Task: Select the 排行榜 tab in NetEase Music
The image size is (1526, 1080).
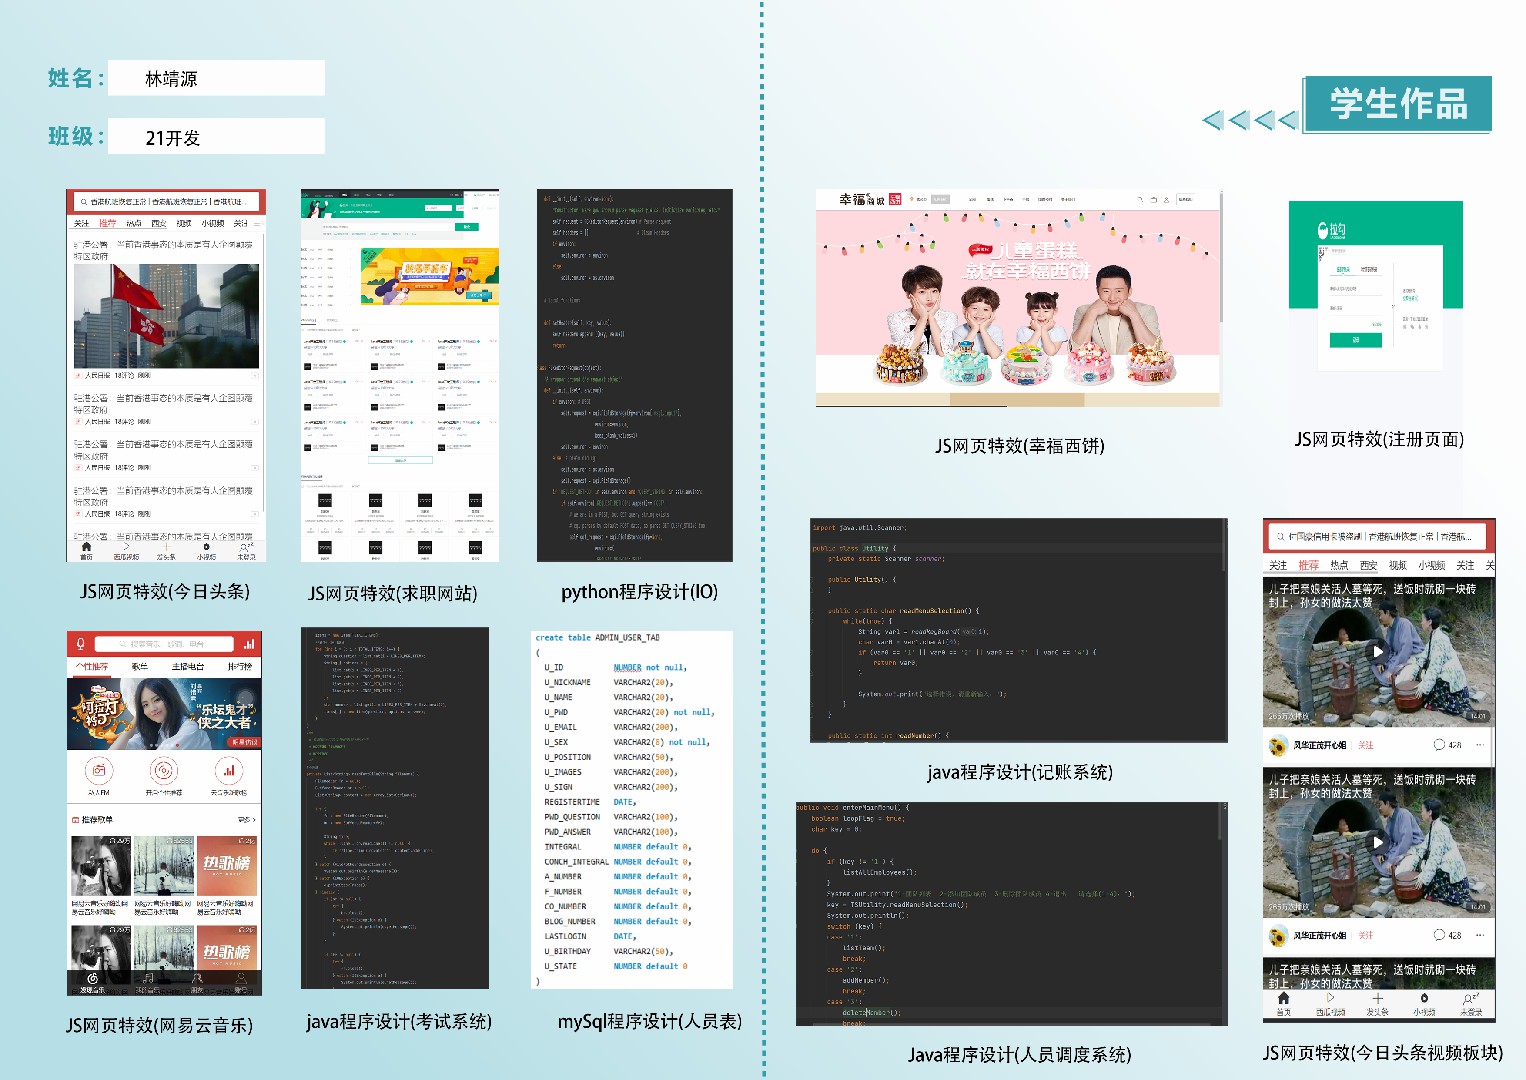Action: coord(240,666)
